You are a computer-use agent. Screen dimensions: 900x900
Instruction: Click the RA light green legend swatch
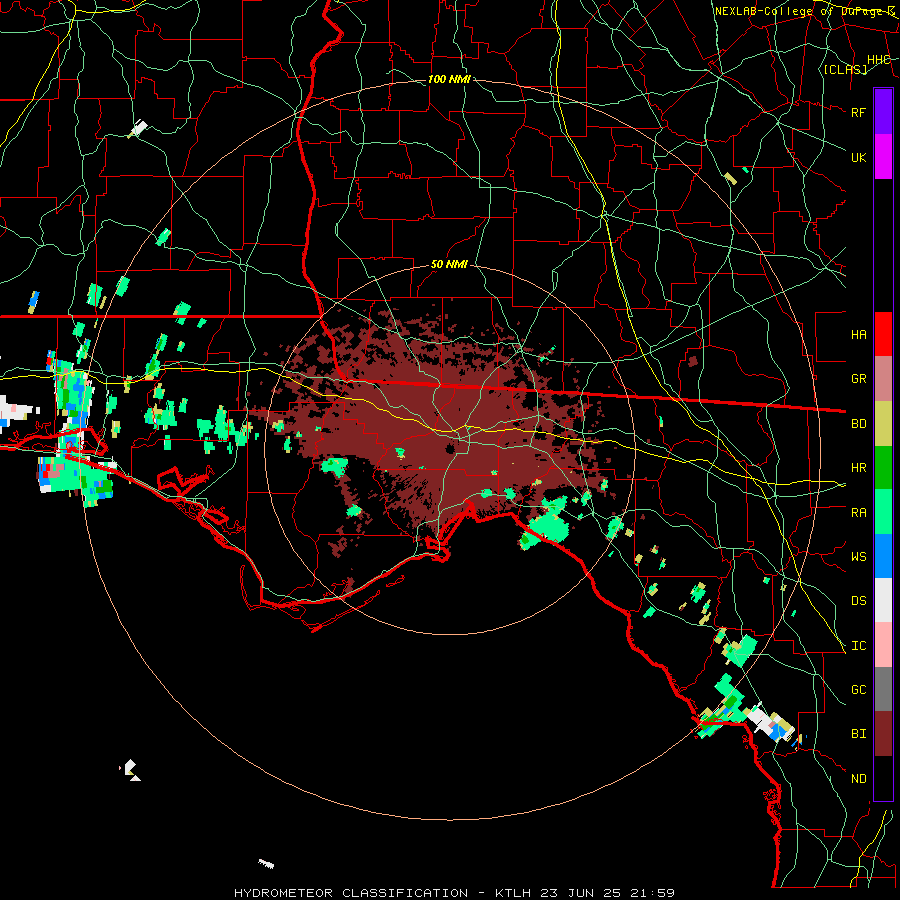pyautogui.click(x=883, y=512)
